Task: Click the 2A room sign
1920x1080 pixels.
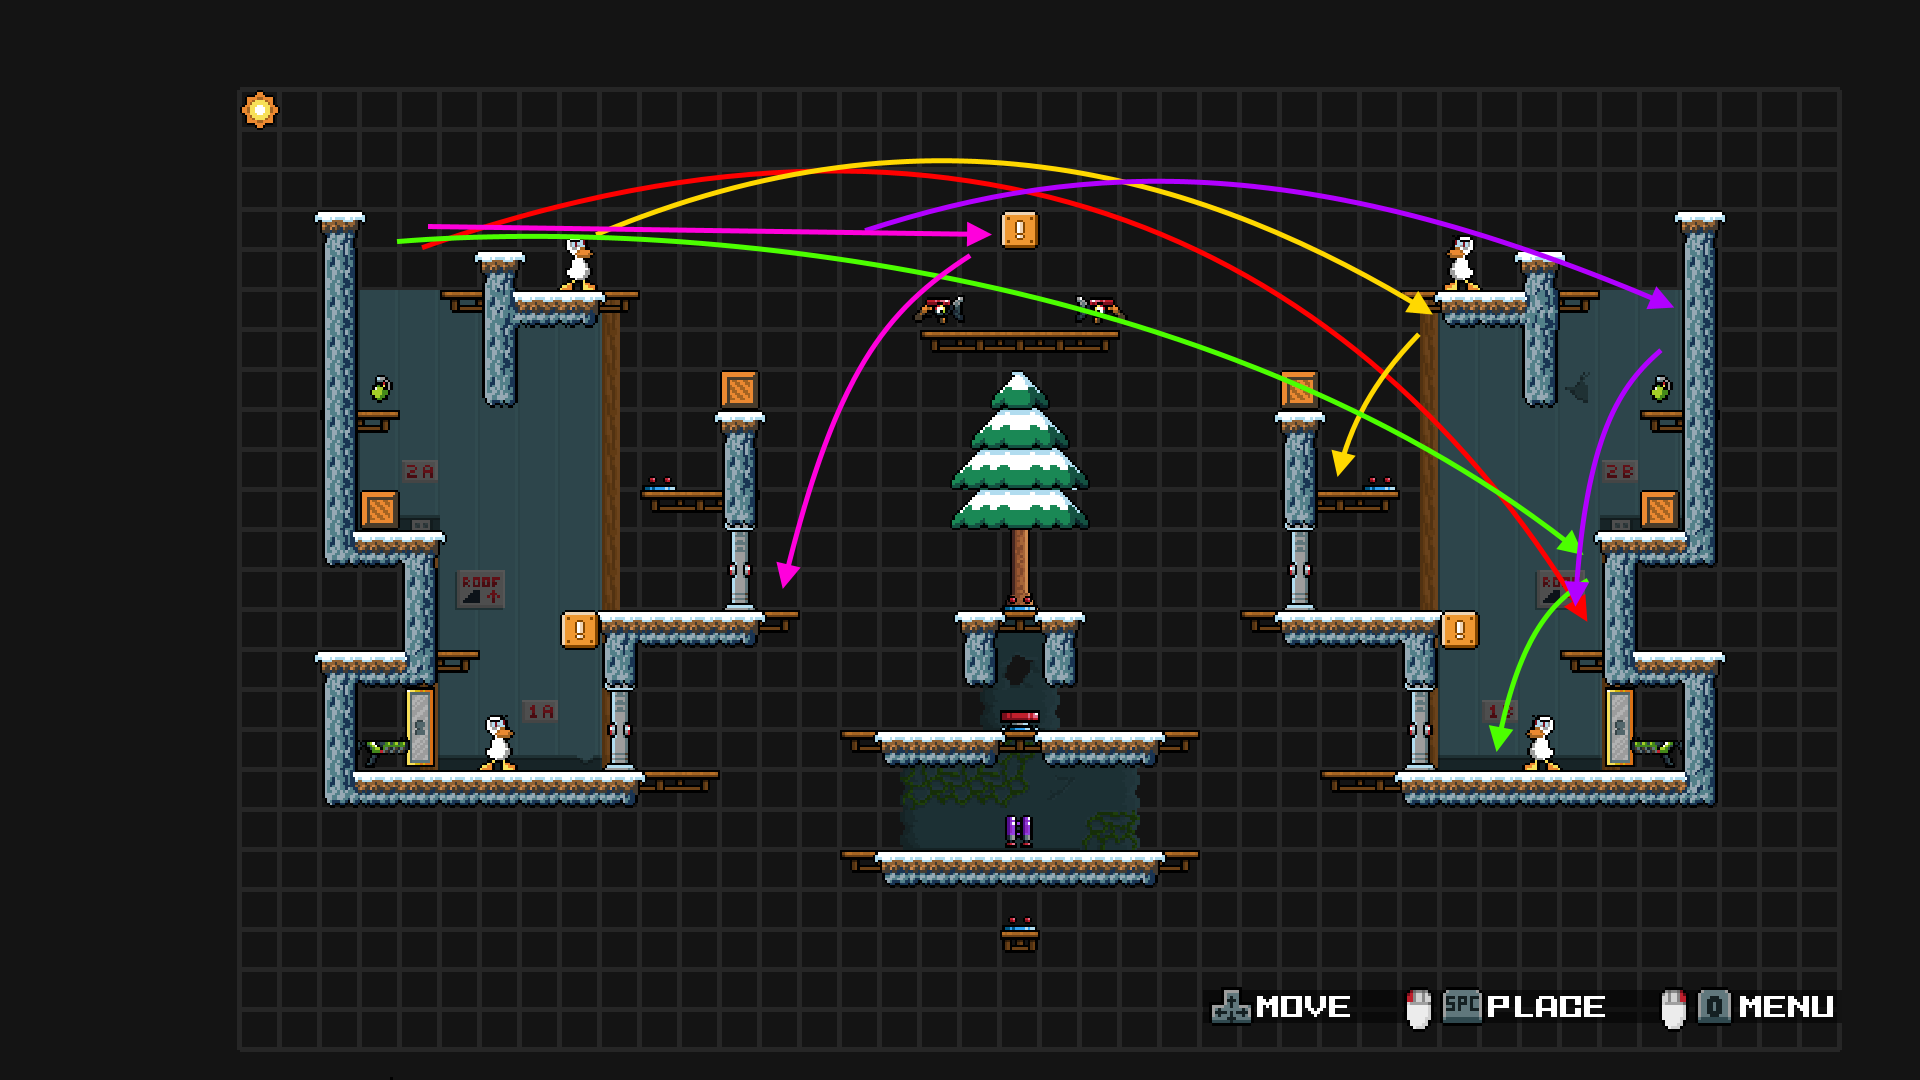Action: (419, 471)
